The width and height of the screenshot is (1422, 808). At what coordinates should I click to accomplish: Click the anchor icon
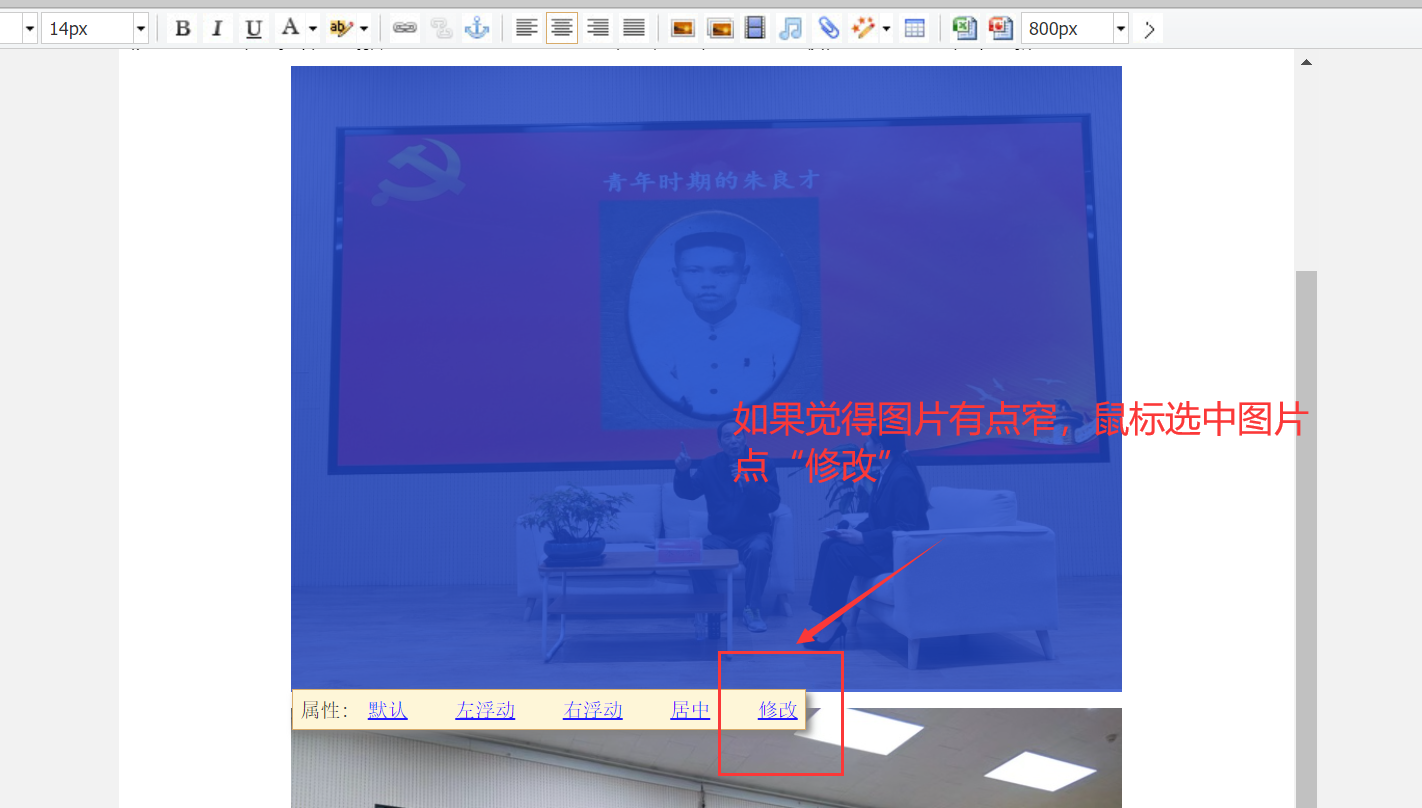tap(477, 29)
